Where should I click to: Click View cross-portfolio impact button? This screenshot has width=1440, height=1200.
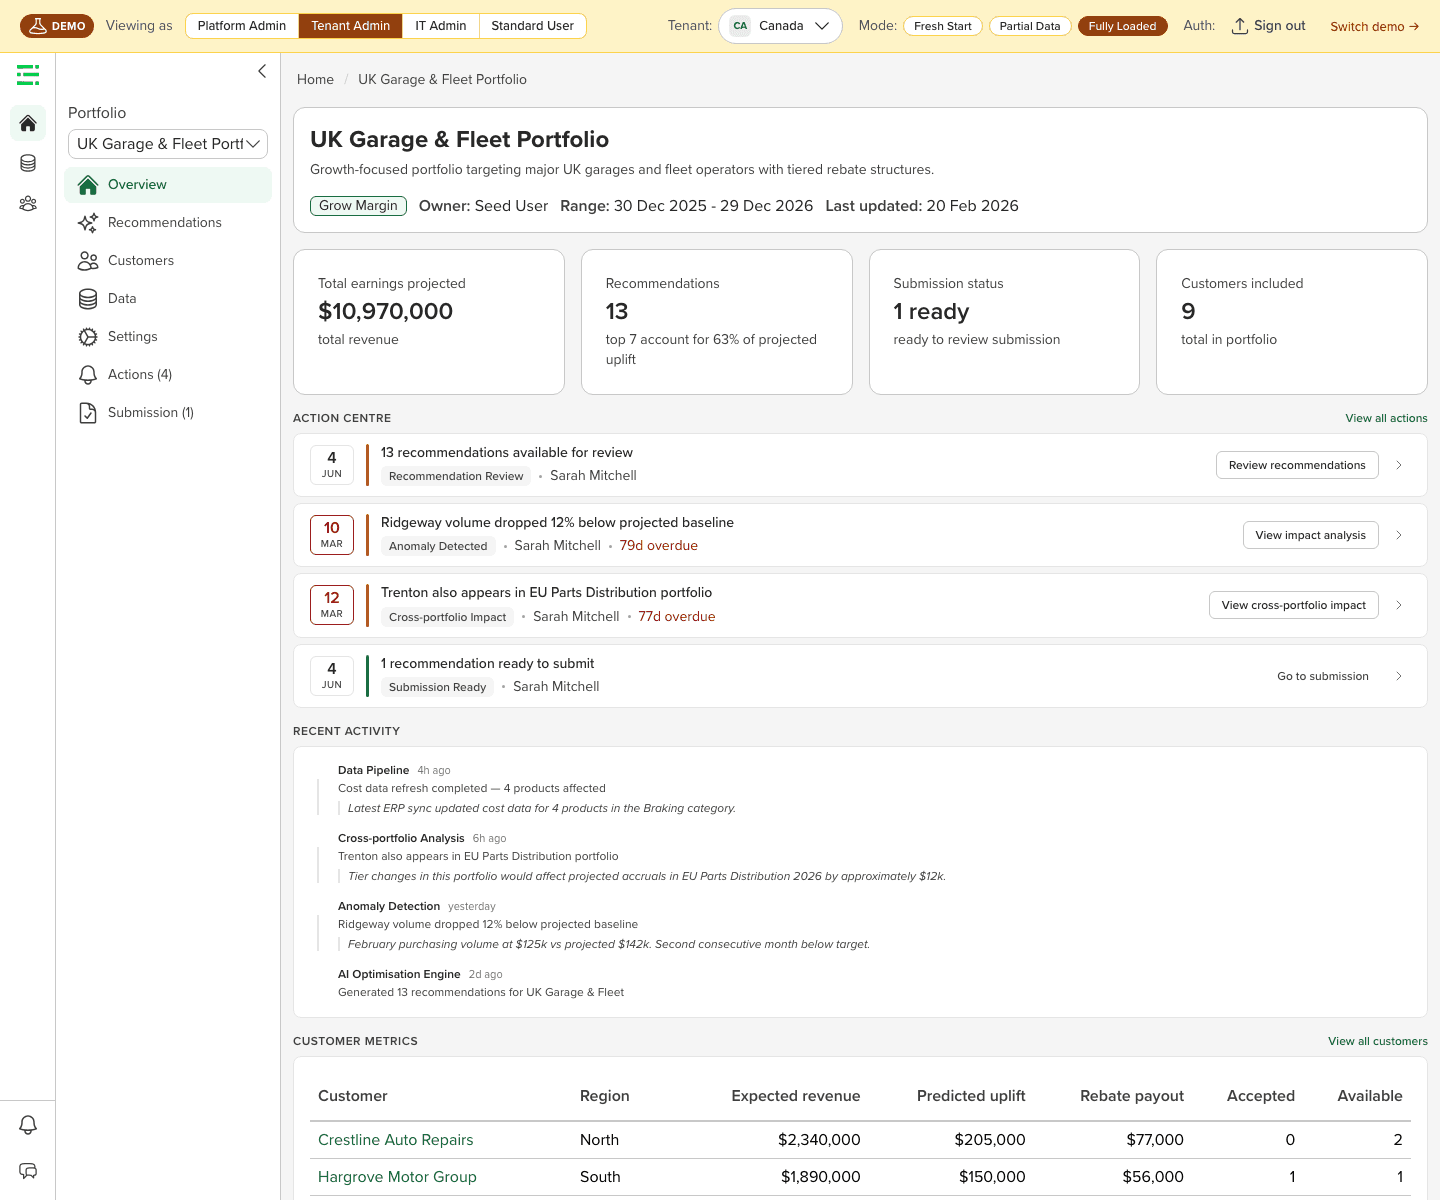tap(1293, 605)
